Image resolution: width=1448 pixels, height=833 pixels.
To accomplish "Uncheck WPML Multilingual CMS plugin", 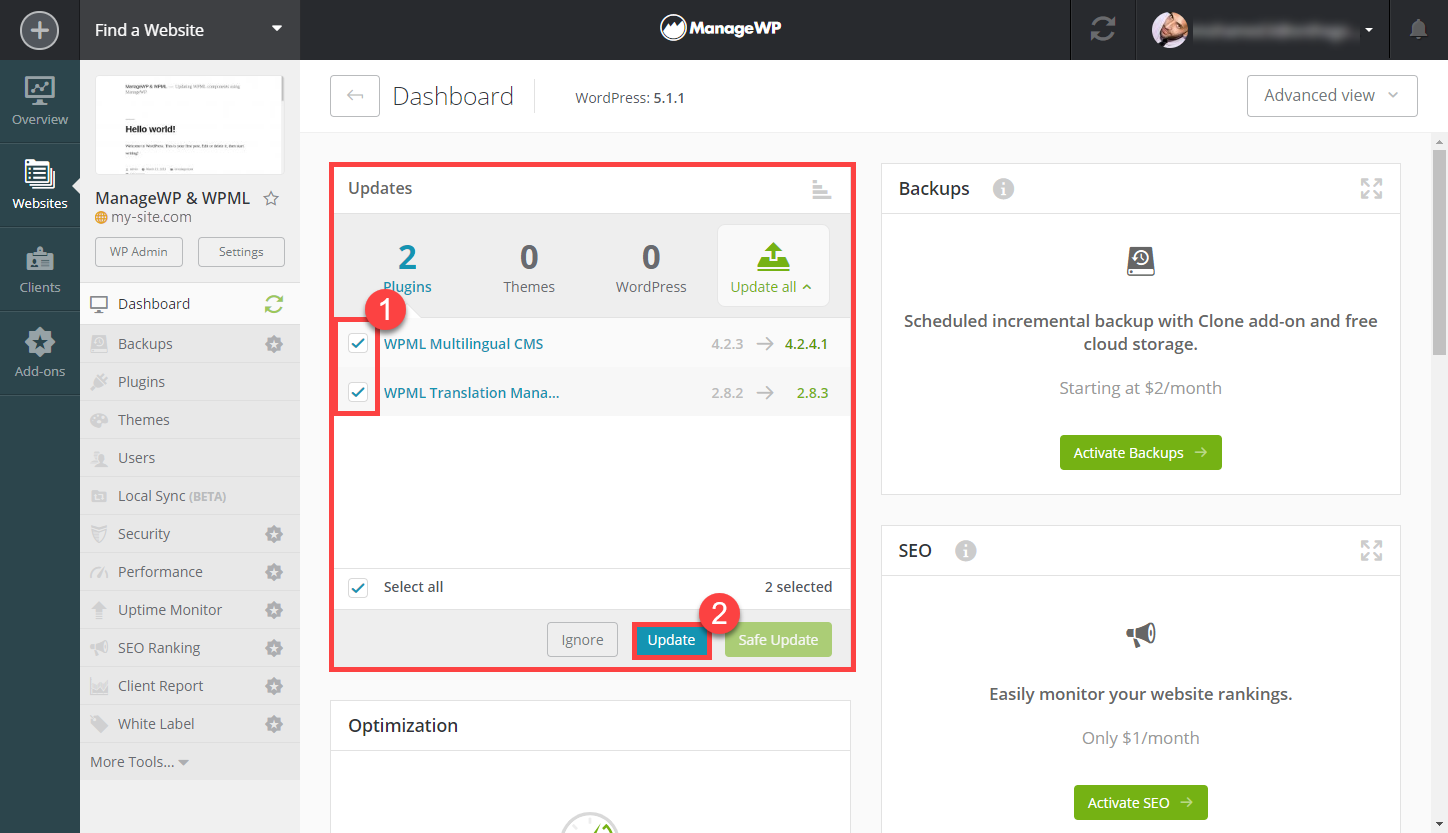I will pyautogui.click(x=358, y=344).
